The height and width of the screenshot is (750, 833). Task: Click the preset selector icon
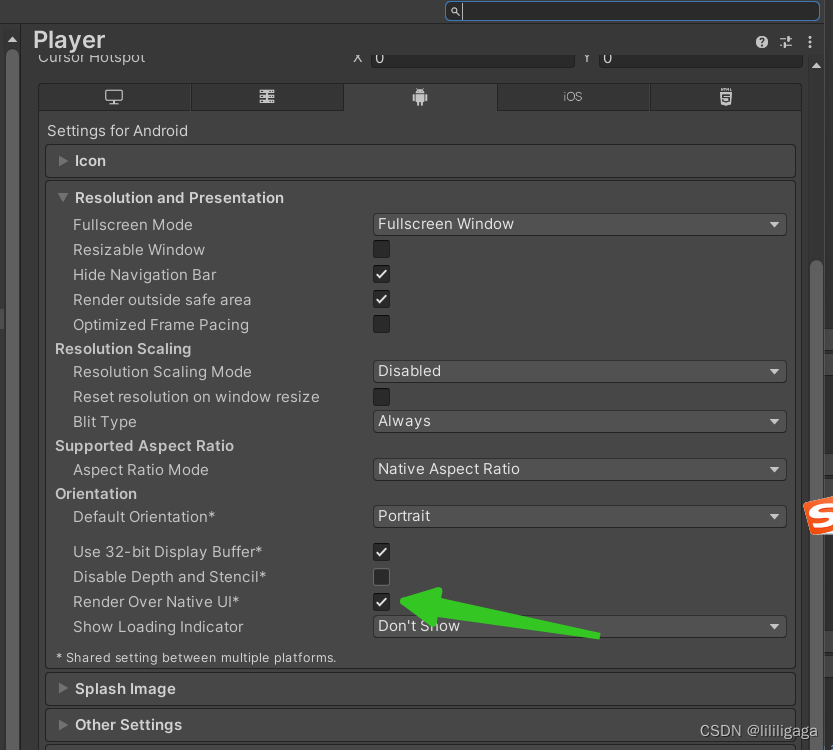786,42
